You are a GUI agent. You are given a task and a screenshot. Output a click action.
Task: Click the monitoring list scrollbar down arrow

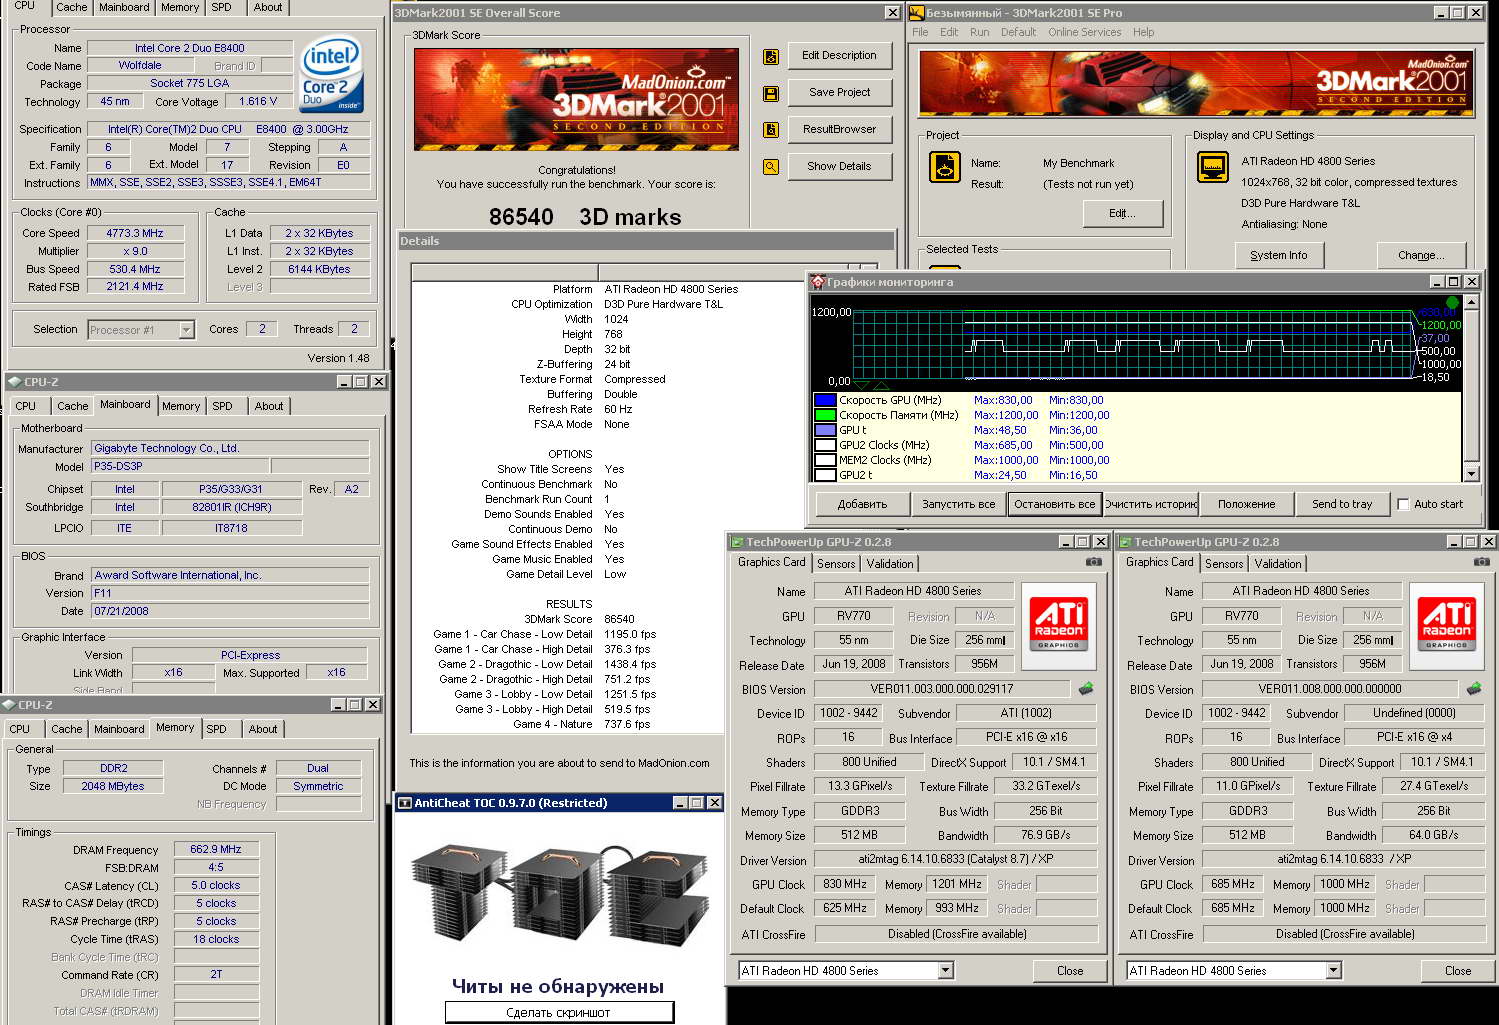[1471, 474]
